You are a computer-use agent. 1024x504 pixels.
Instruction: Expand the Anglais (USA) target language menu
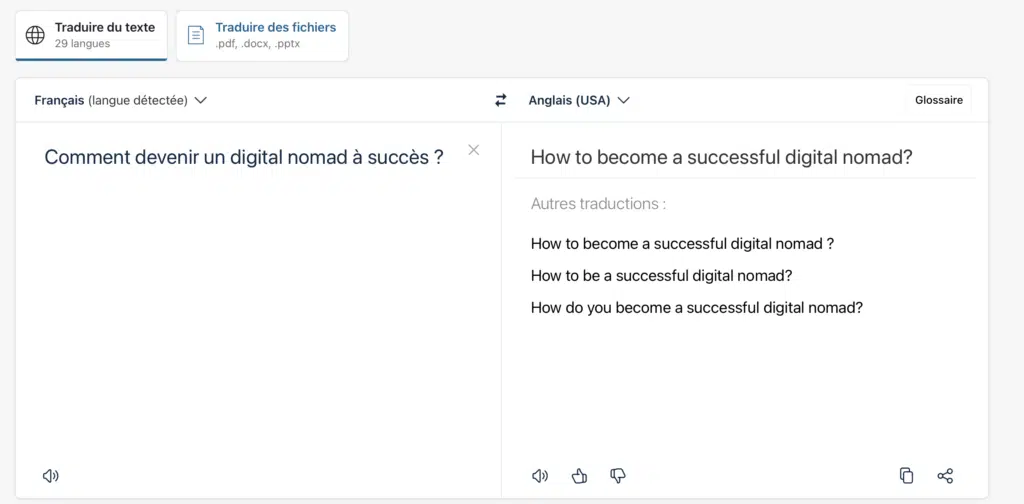(x=579, y=100)
